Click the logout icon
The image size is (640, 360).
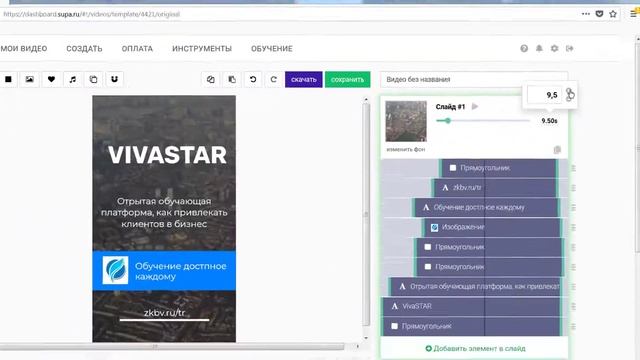click(x=569, y=49)
